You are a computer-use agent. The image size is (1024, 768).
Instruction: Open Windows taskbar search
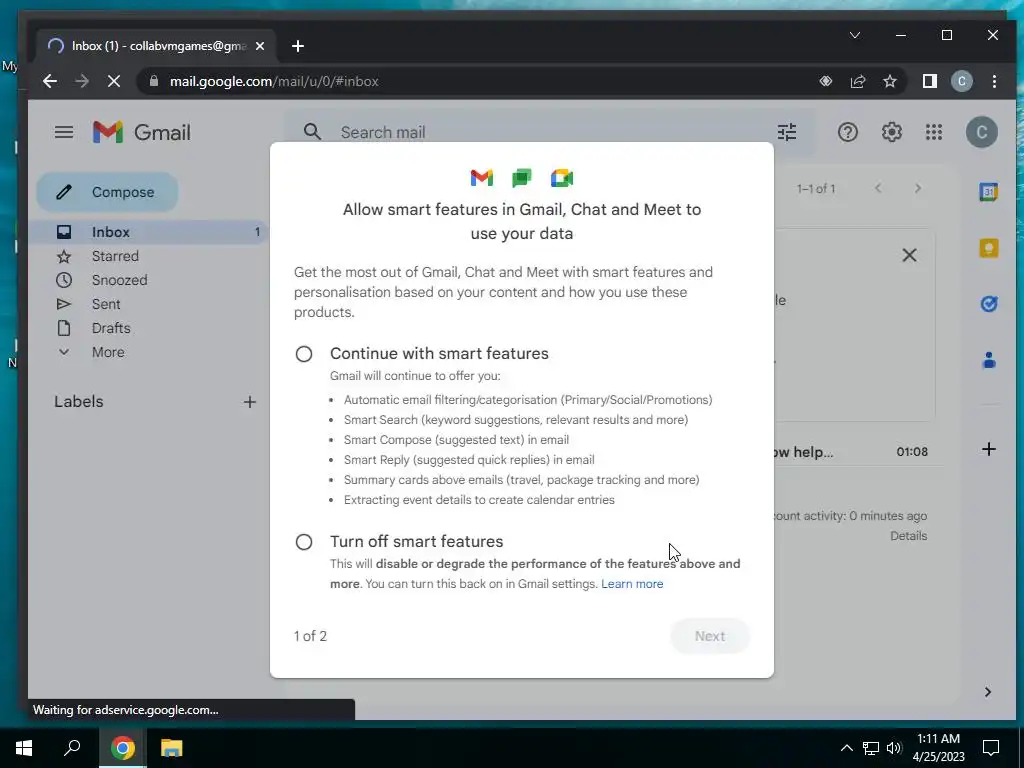[x=72, y=748]
